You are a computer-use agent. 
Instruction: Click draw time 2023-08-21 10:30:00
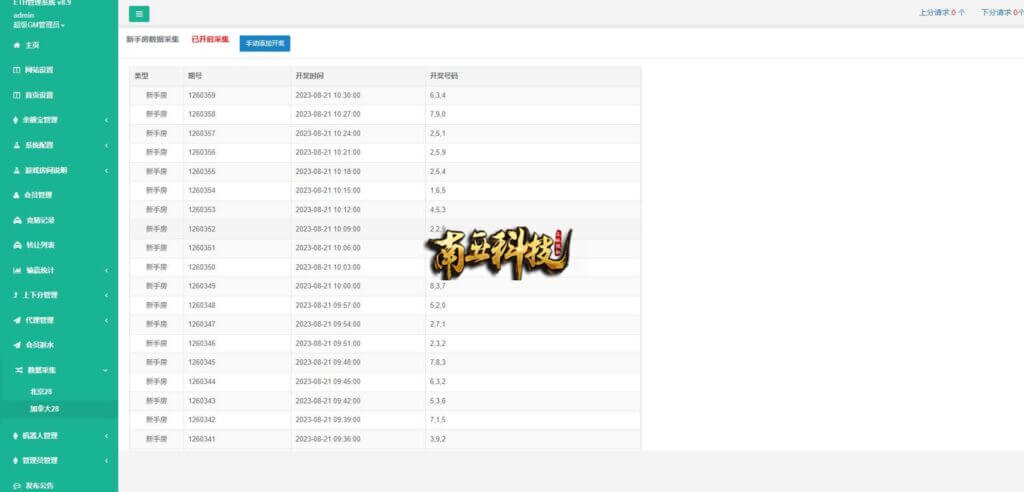pyautogui.click(x=328, y=95)
